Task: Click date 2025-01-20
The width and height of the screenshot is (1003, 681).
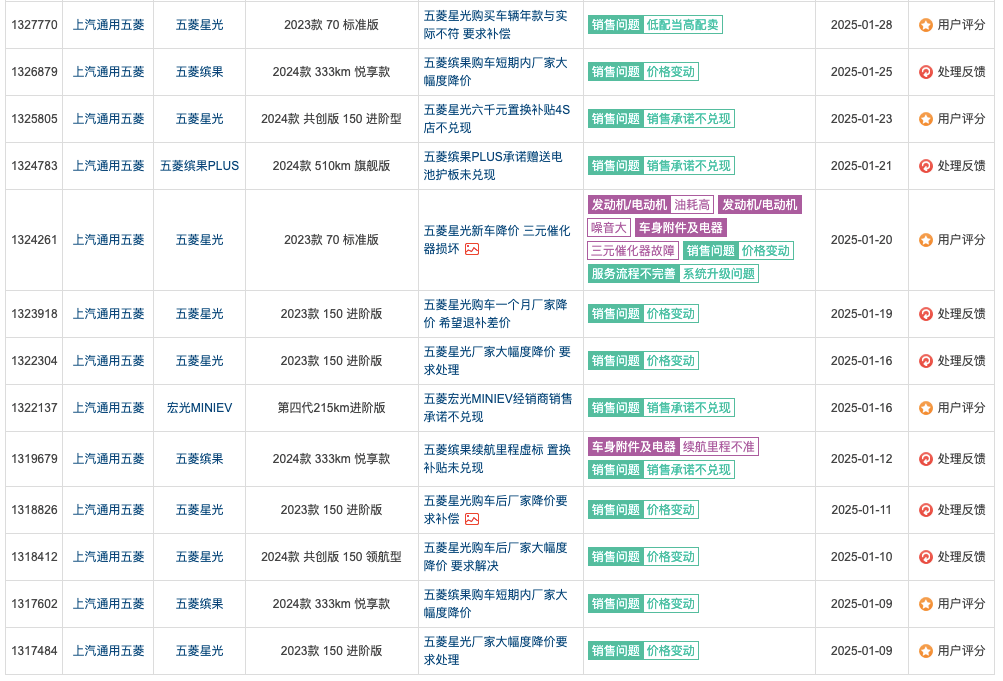Action: click(862, 240)
